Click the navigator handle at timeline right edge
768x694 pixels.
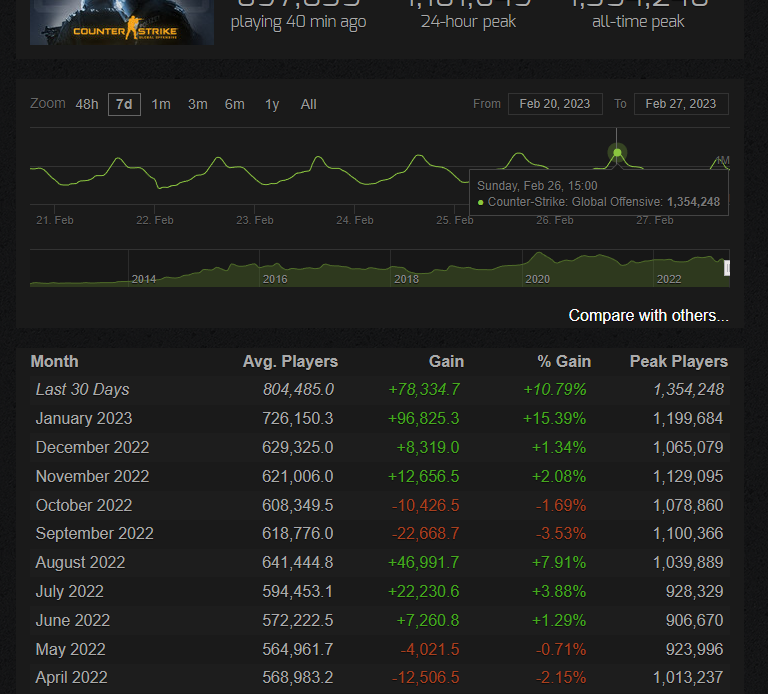click(x=727, y=268)
